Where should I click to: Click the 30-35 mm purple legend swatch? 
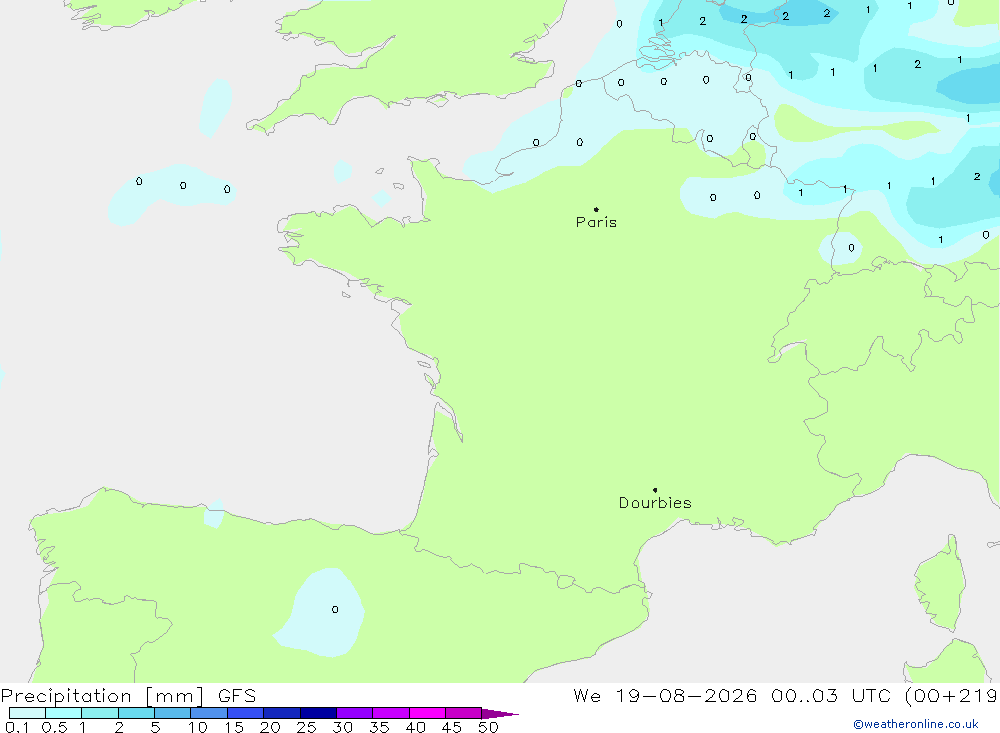click(x=355, y=713)
